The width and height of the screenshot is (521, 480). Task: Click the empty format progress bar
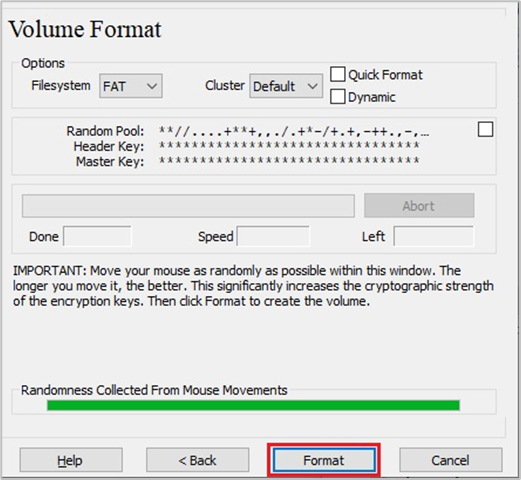click(x=188, y=206)
